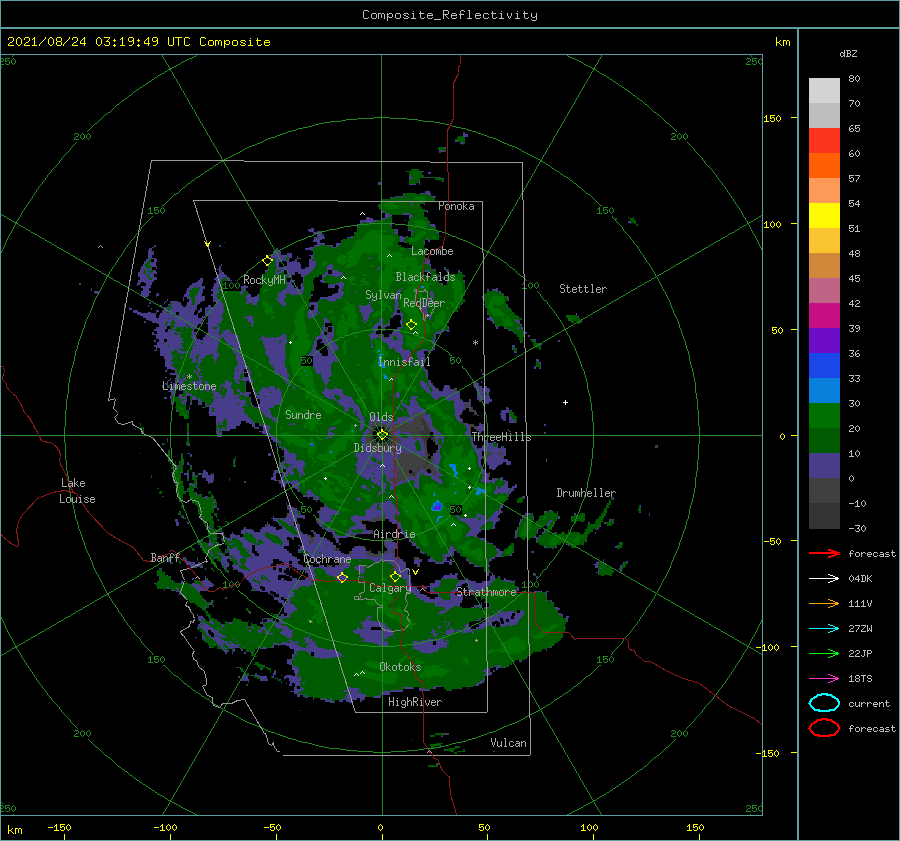Click the red 'forecast' ellipse in legend

(824, 728)
